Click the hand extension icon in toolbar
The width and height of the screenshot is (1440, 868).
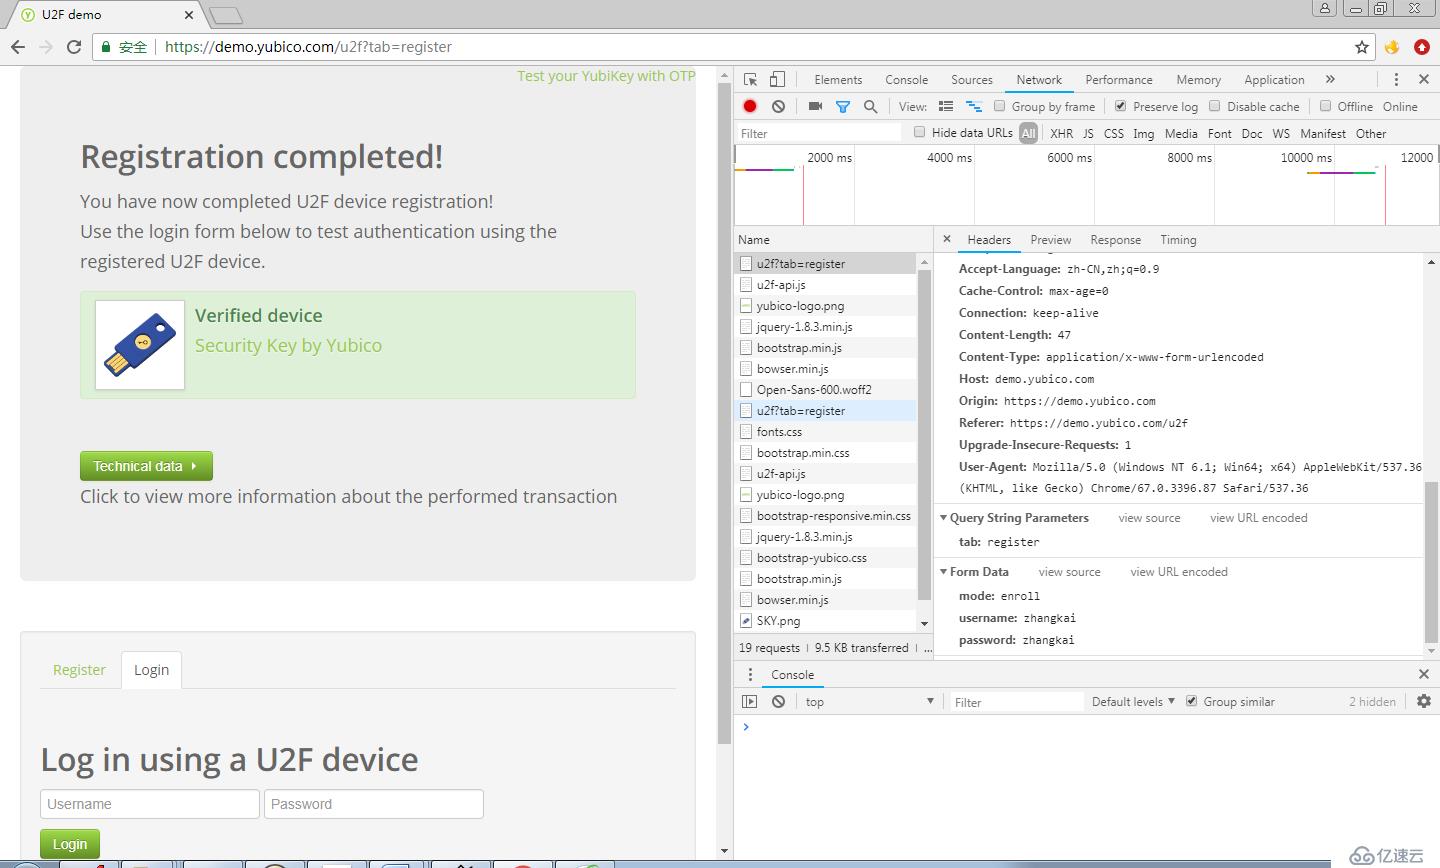[1392, 47]
